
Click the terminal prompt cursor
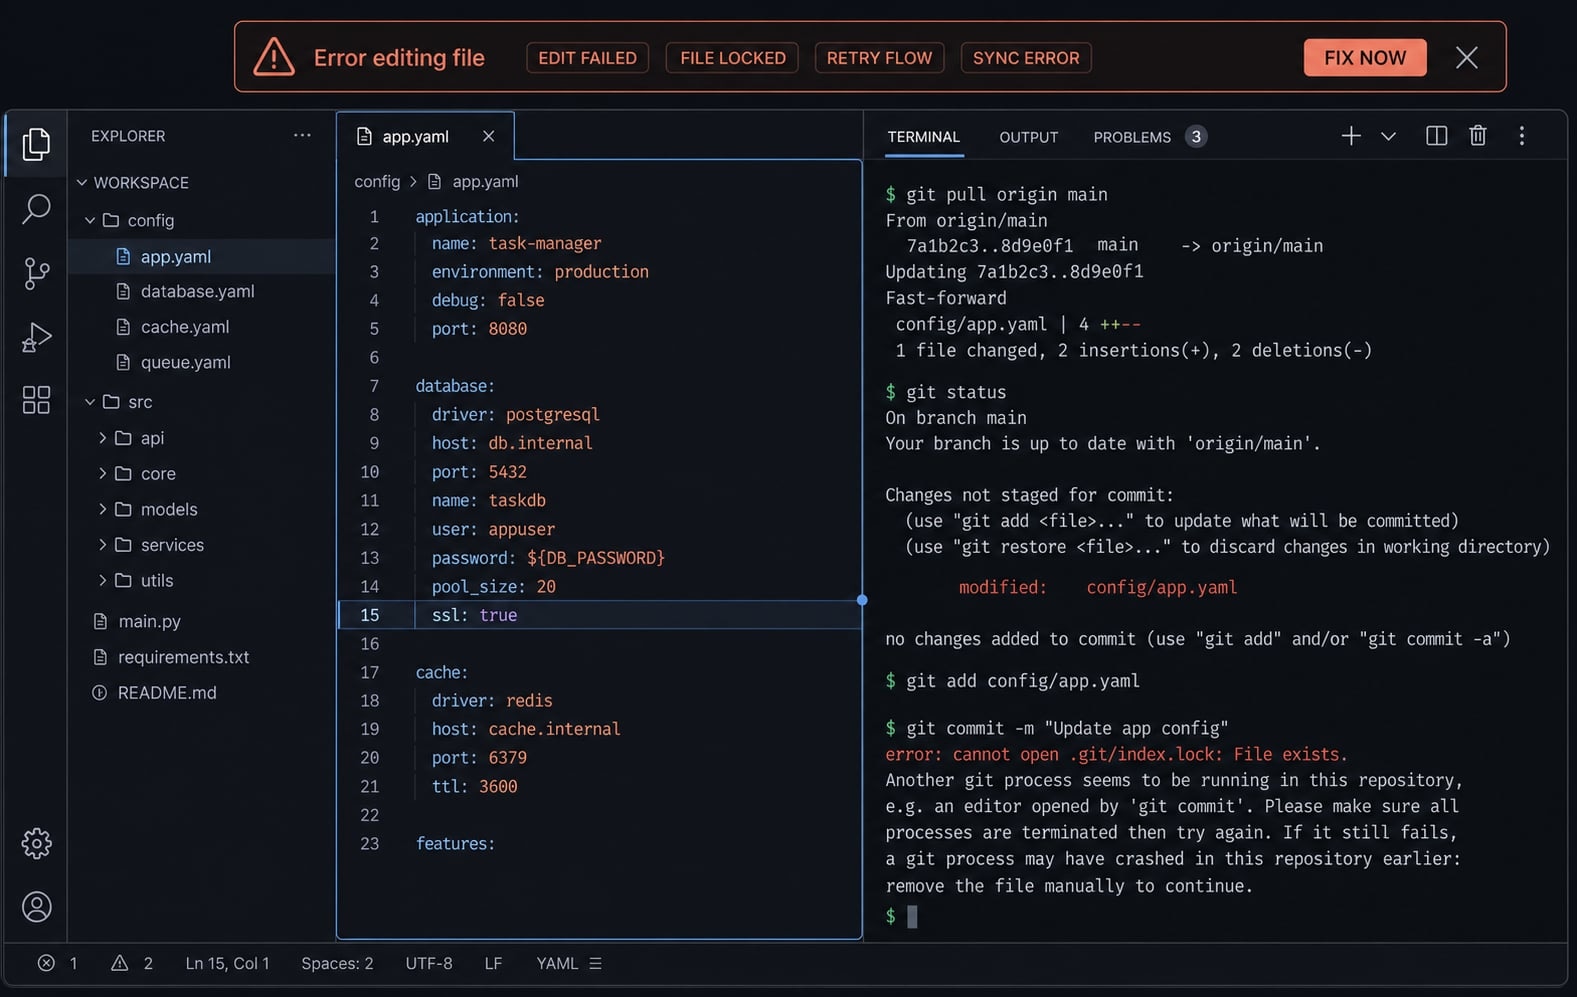click(912, 916)
